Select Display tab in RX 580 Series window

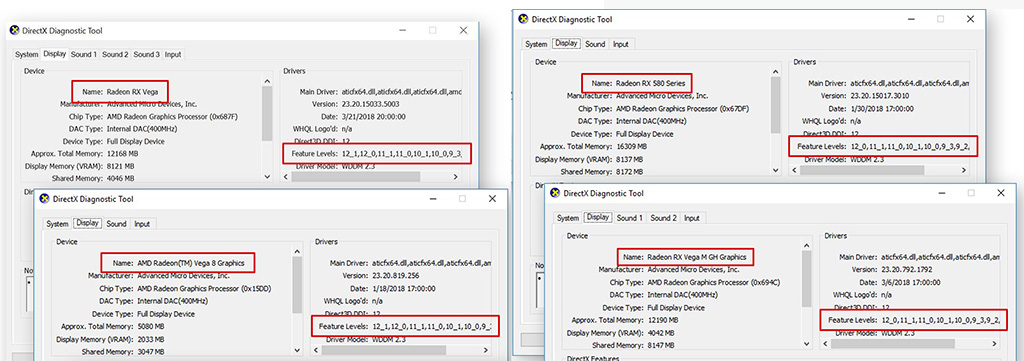tap(566, 43)
